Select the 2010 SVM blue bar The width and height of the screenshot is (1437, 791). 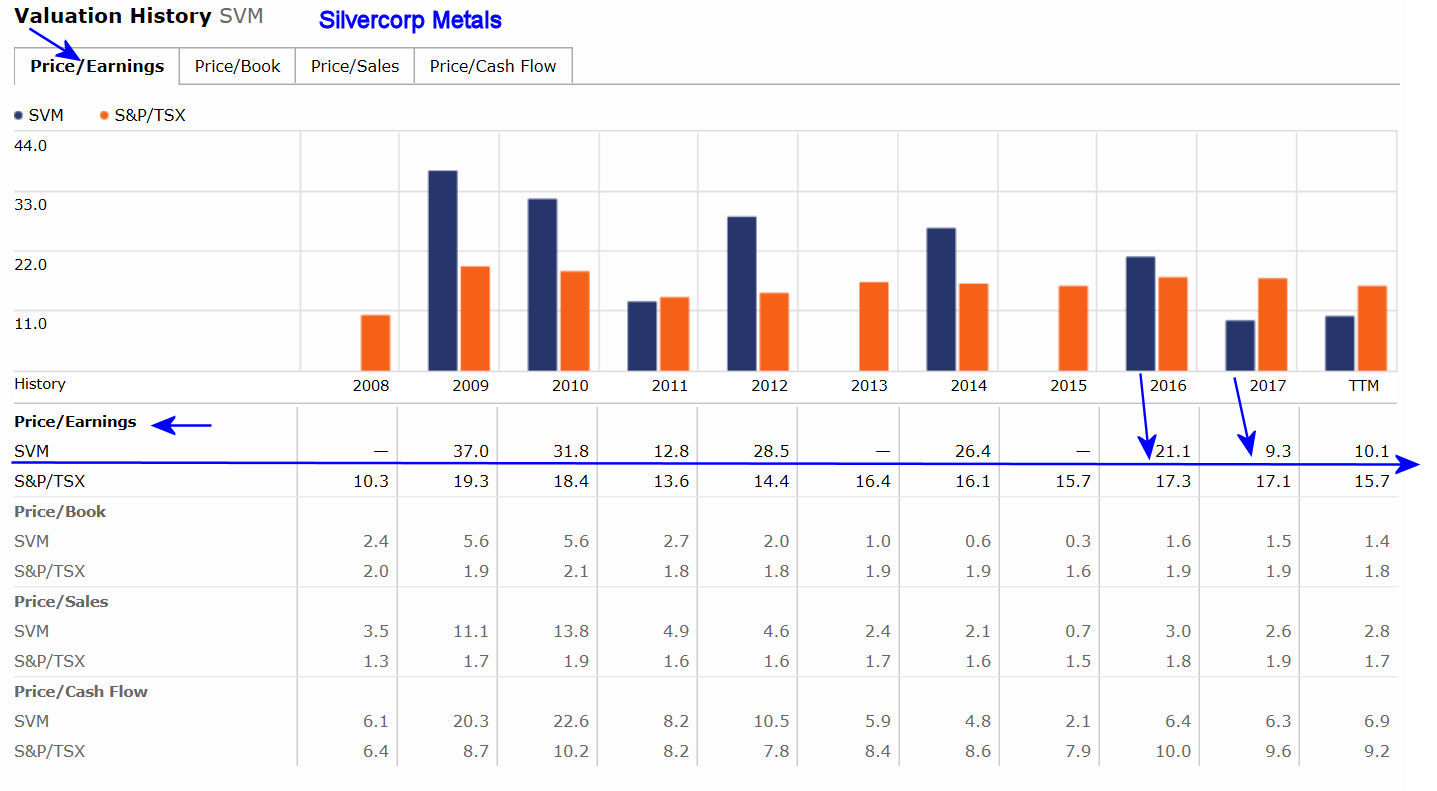tap(543, 285)
